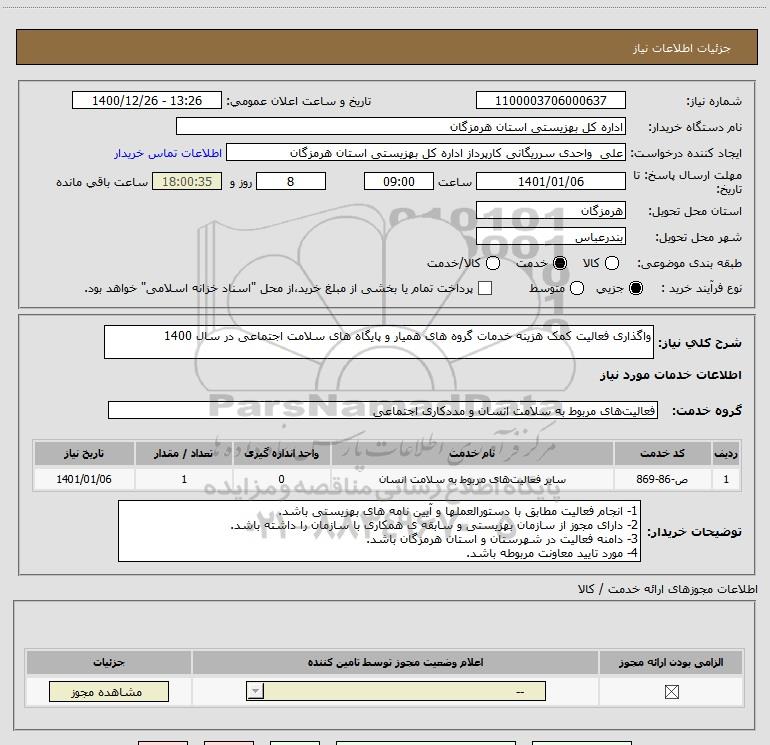Click the deadline time 09:00 field
Viewport: 770px width, 745px height.
(x=399, y=181)
